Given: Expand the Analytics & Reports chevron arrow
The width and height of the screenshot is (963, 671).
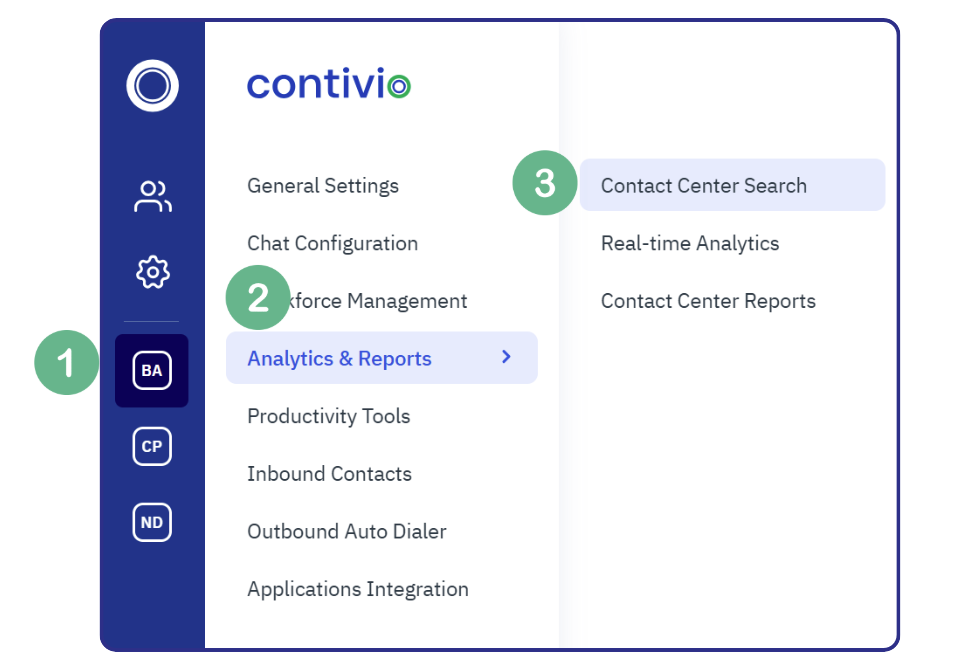Looking at the screenshot, I should (506, 357).
